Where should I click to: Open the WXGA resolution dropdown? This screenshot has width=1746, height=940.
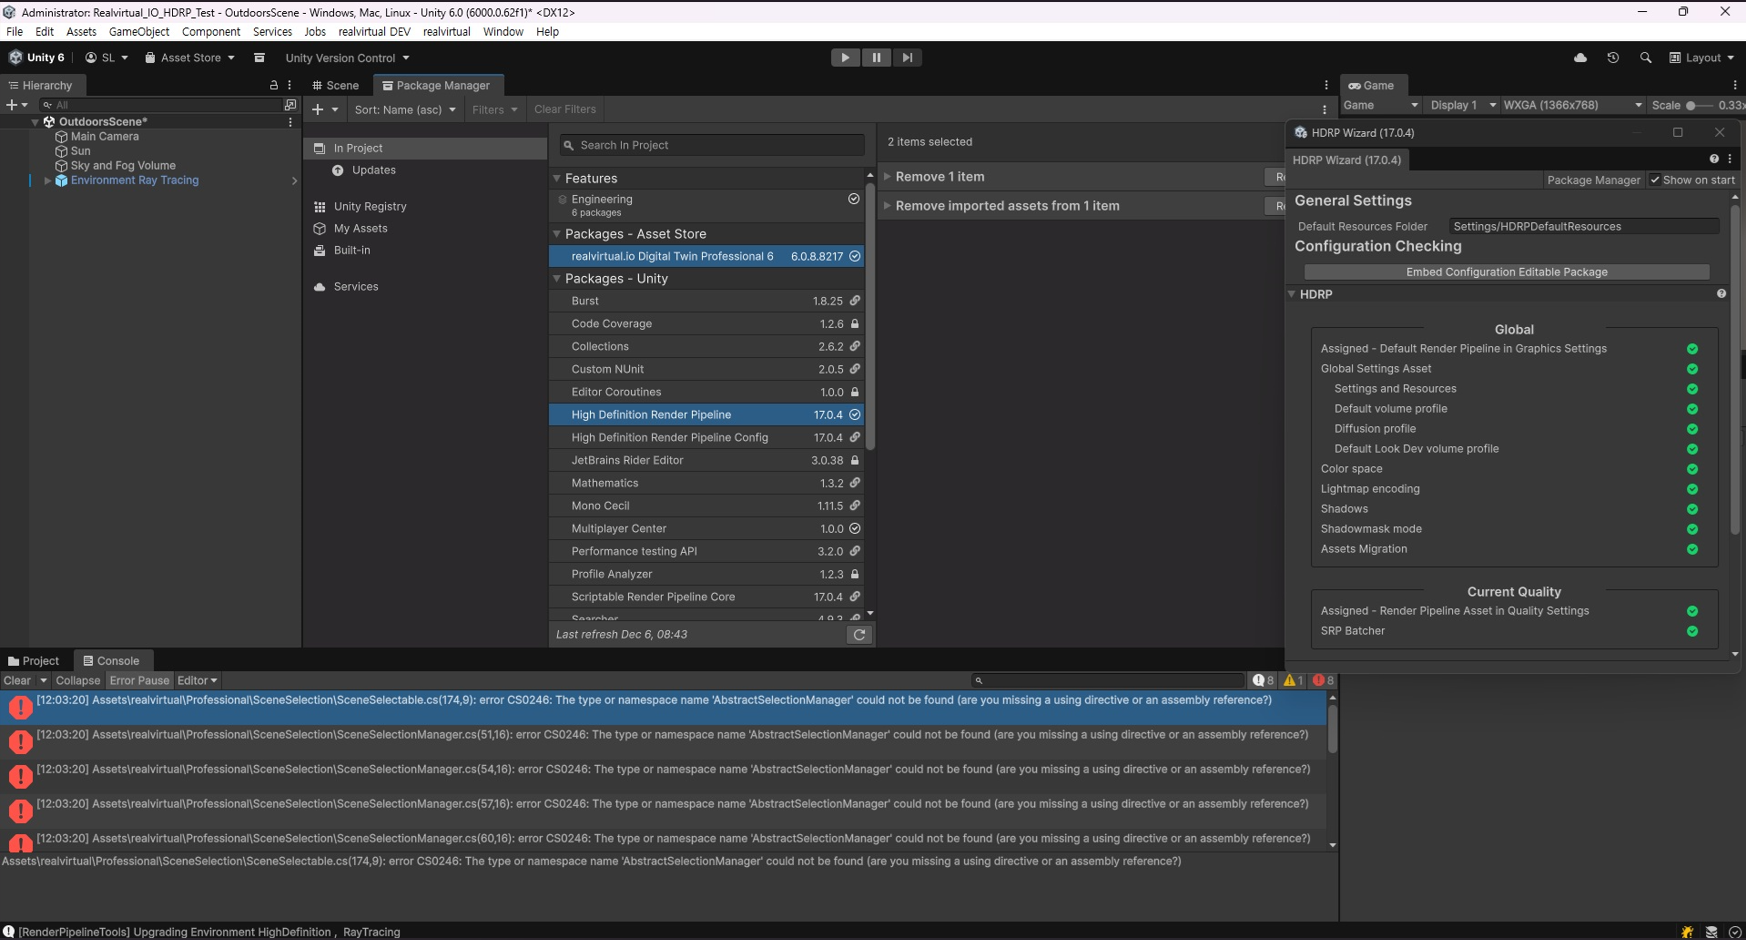coord(1571,105)
